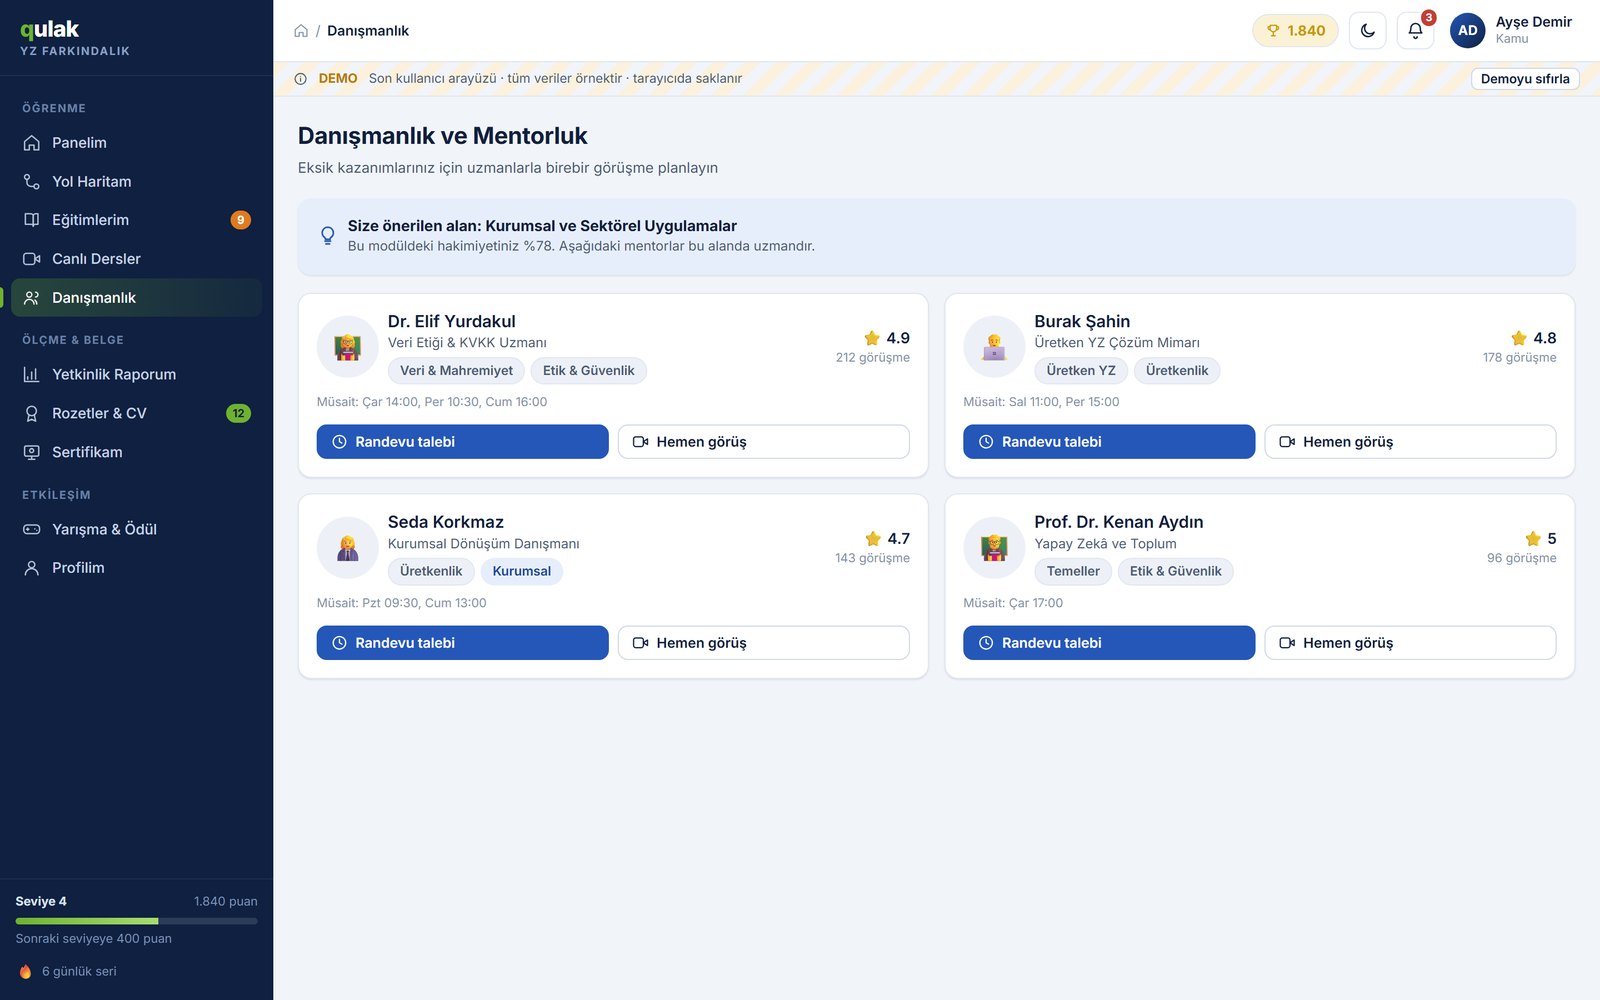
Task: Go to Sertifikam page
Action: click(x=136, y=452)
